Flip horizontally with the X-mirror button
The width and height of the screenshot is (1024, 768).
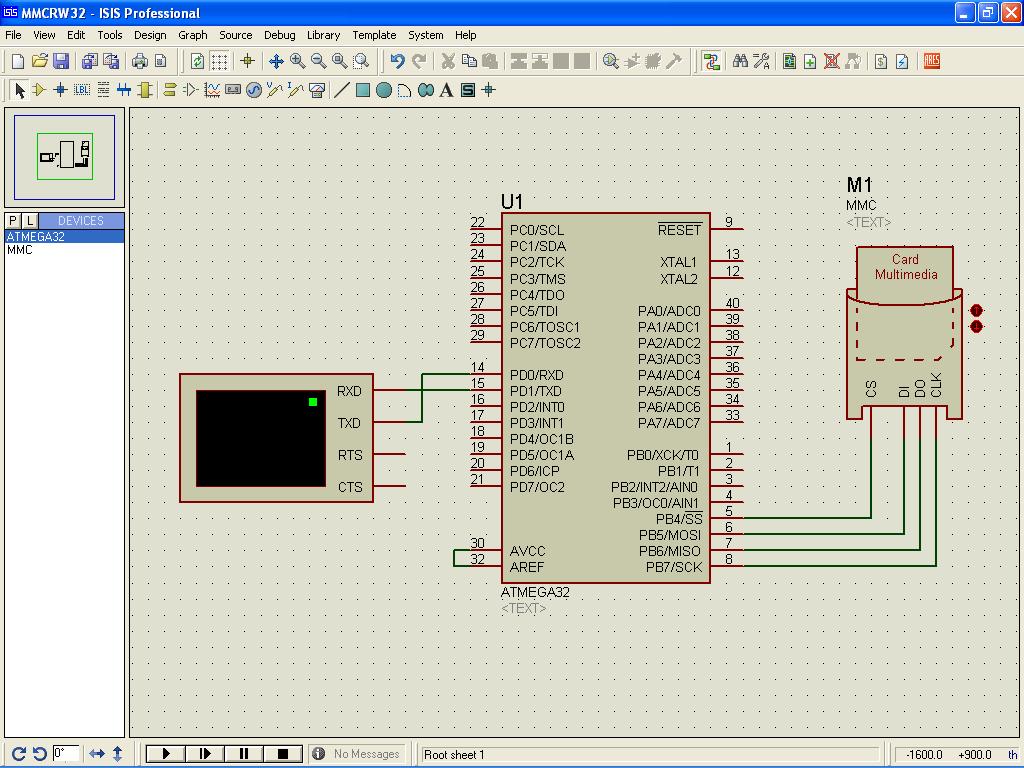(97, 754)
